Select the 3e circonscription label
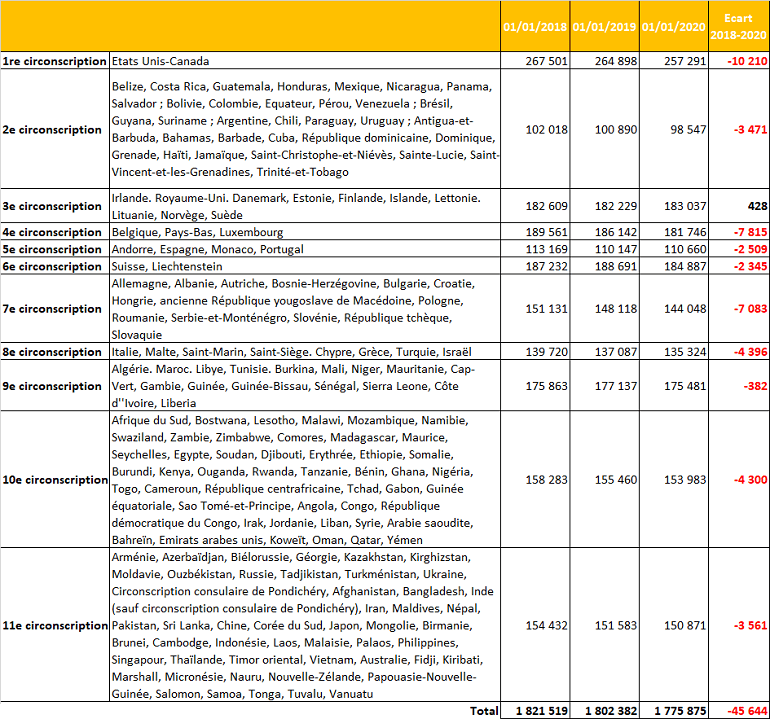Viewport: 770px width, 719px height. pyautogui.click(x=52, y=206)
